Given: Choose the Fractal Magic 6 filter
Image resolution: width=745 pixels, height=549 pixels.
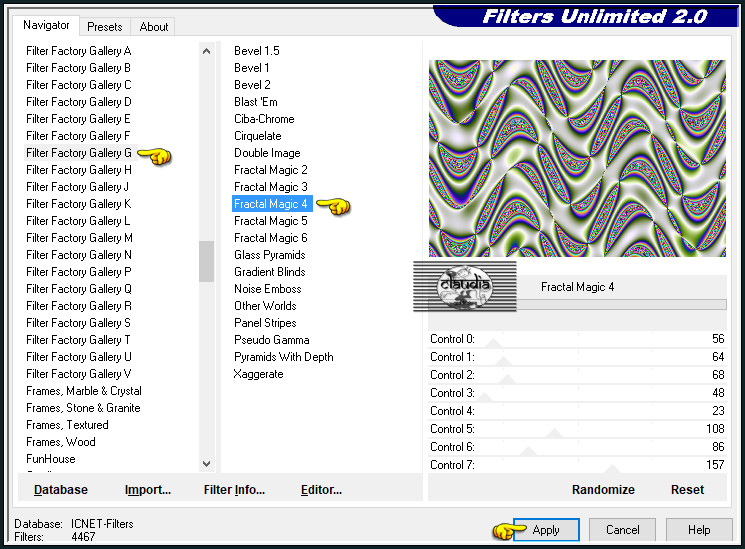Looking at the screenshot, I should point(271,238).
